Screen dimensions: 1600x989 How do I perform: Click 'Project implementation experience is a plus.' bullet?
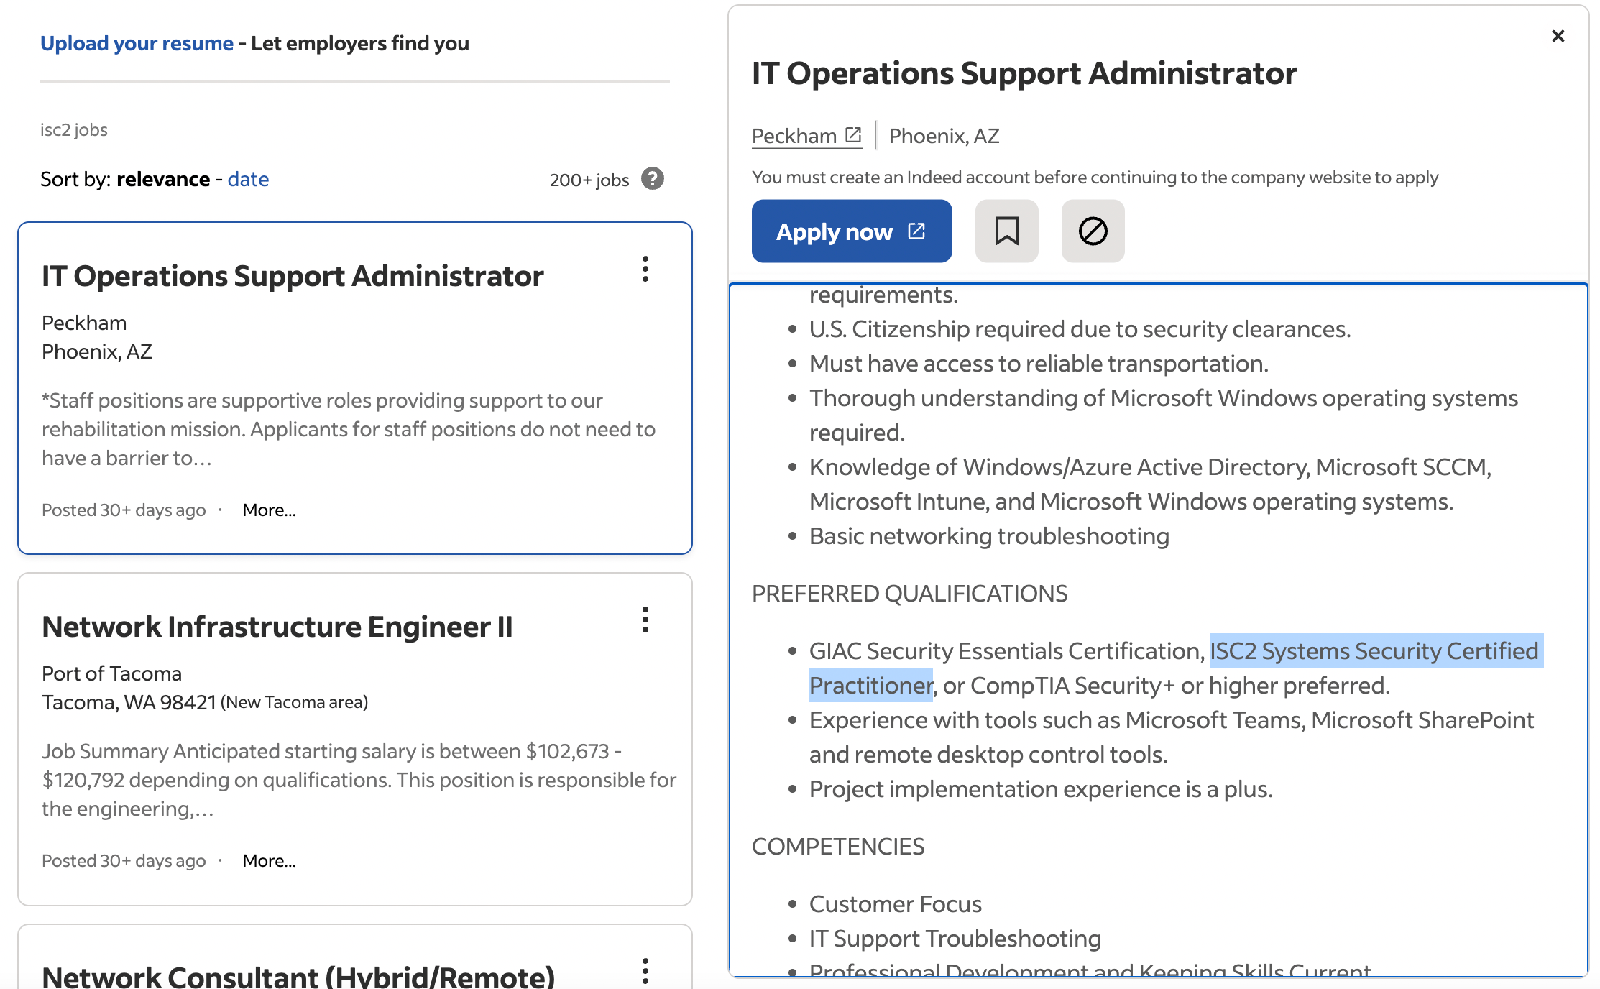tap(1041, 790)
